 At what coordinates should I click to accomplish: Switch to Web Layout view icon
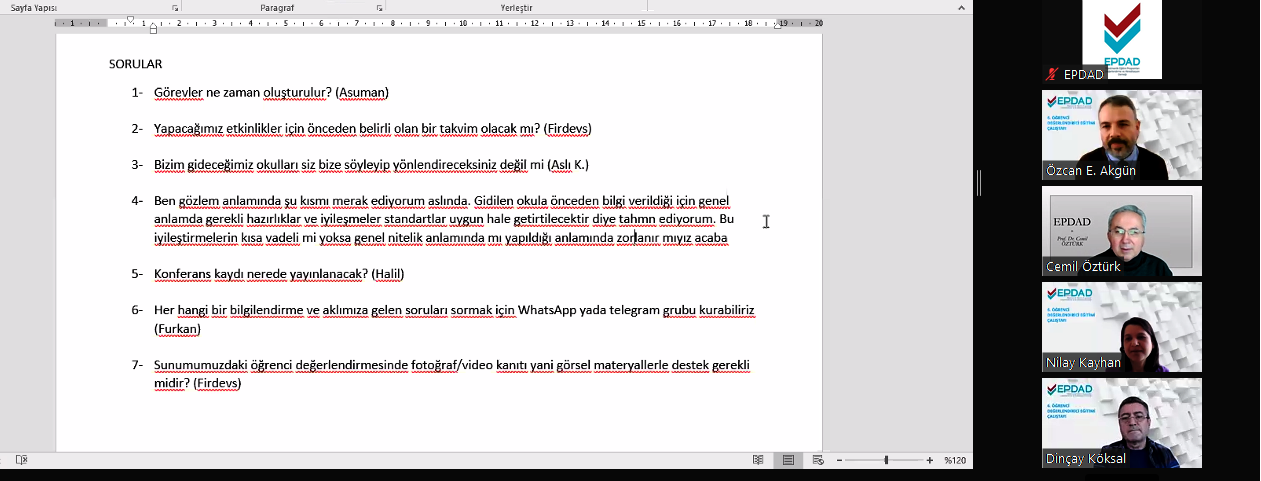pos(818,460)
